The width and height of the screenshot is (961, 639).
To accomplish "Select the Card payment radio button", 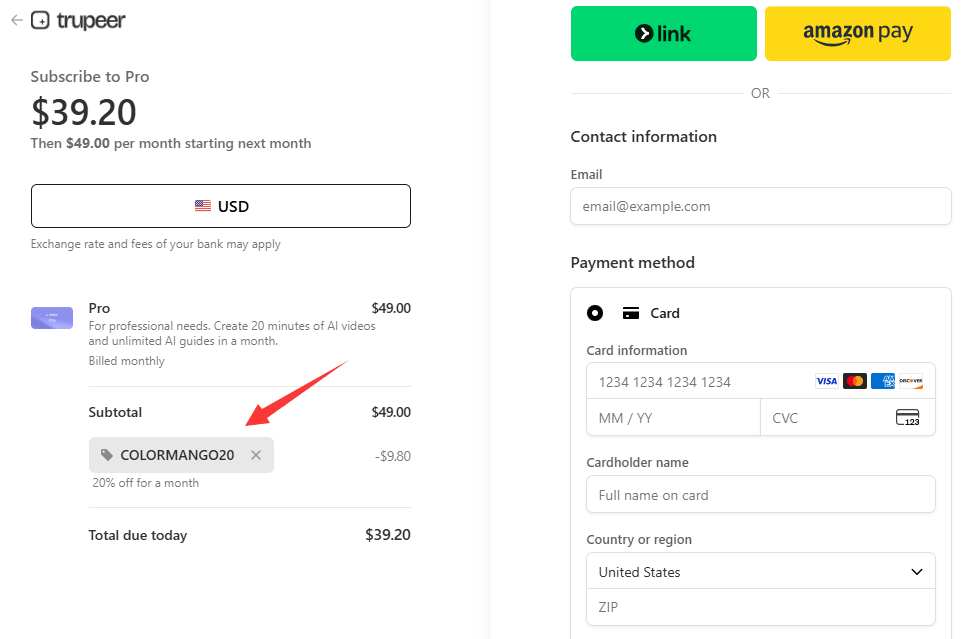I will [x=594, y=313].
